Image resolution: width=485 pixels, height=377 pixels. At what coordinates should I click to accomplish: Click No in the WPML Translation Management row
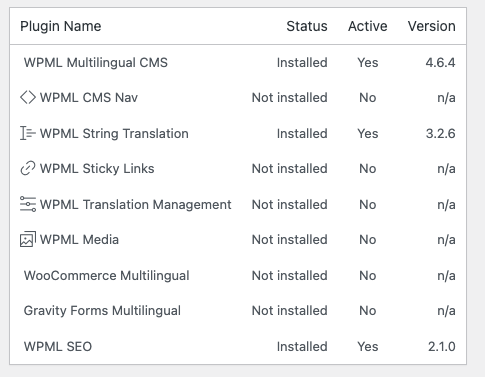[368, 204]
